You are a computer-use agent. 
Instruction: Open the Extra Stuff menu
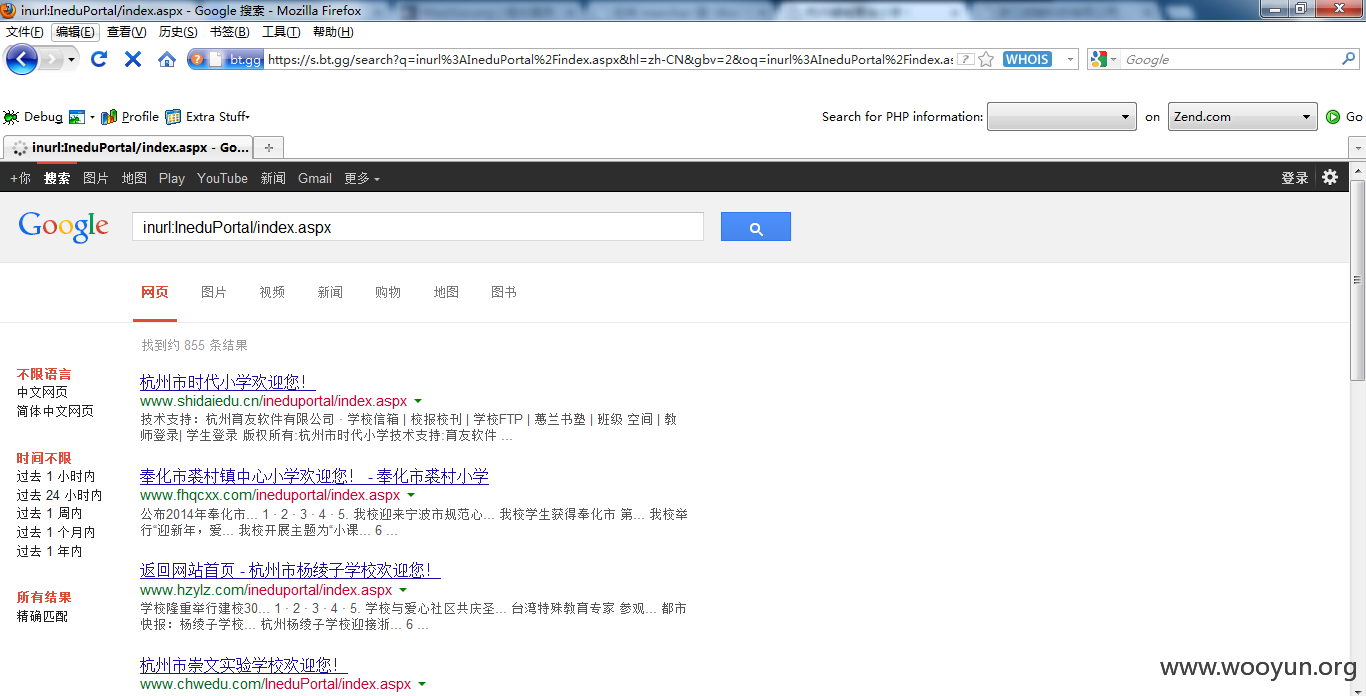[208, 117]
